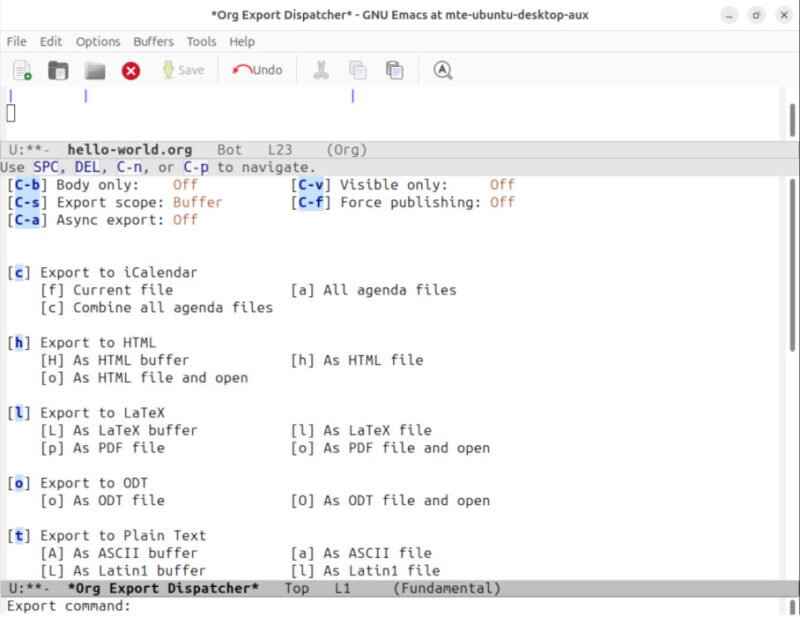Choose the Export to HTML entry

95,342
